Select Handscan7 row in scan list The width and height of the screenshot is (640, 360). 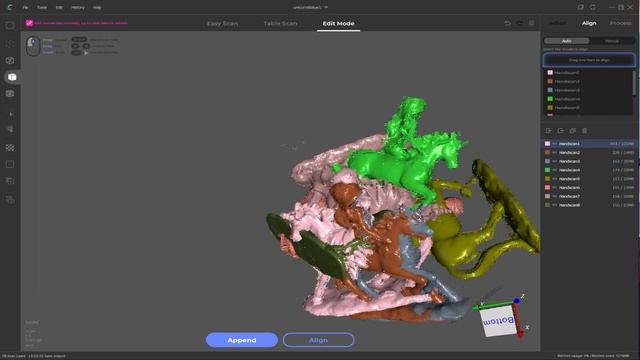point(589,196)
